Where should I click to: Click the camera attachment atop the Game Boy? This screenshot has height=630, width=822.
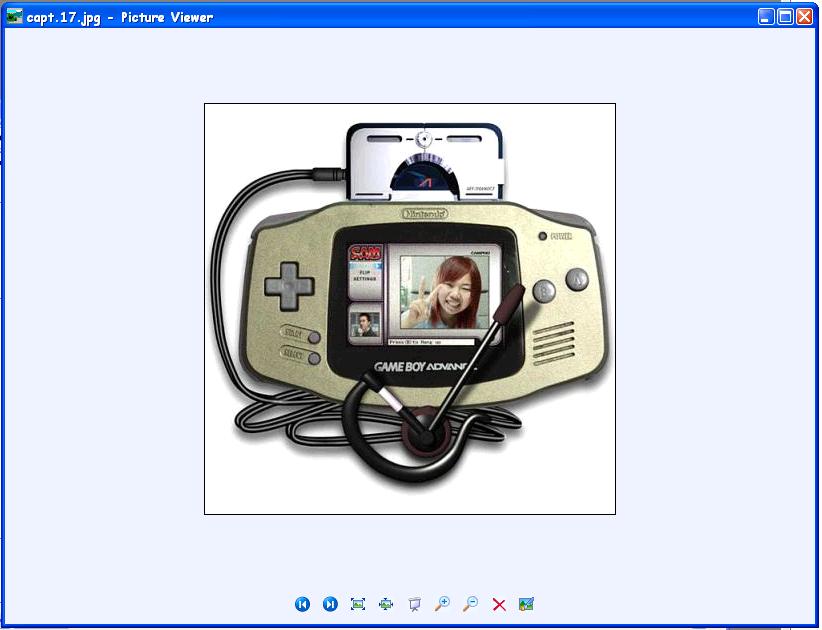(x=424, y=160)
